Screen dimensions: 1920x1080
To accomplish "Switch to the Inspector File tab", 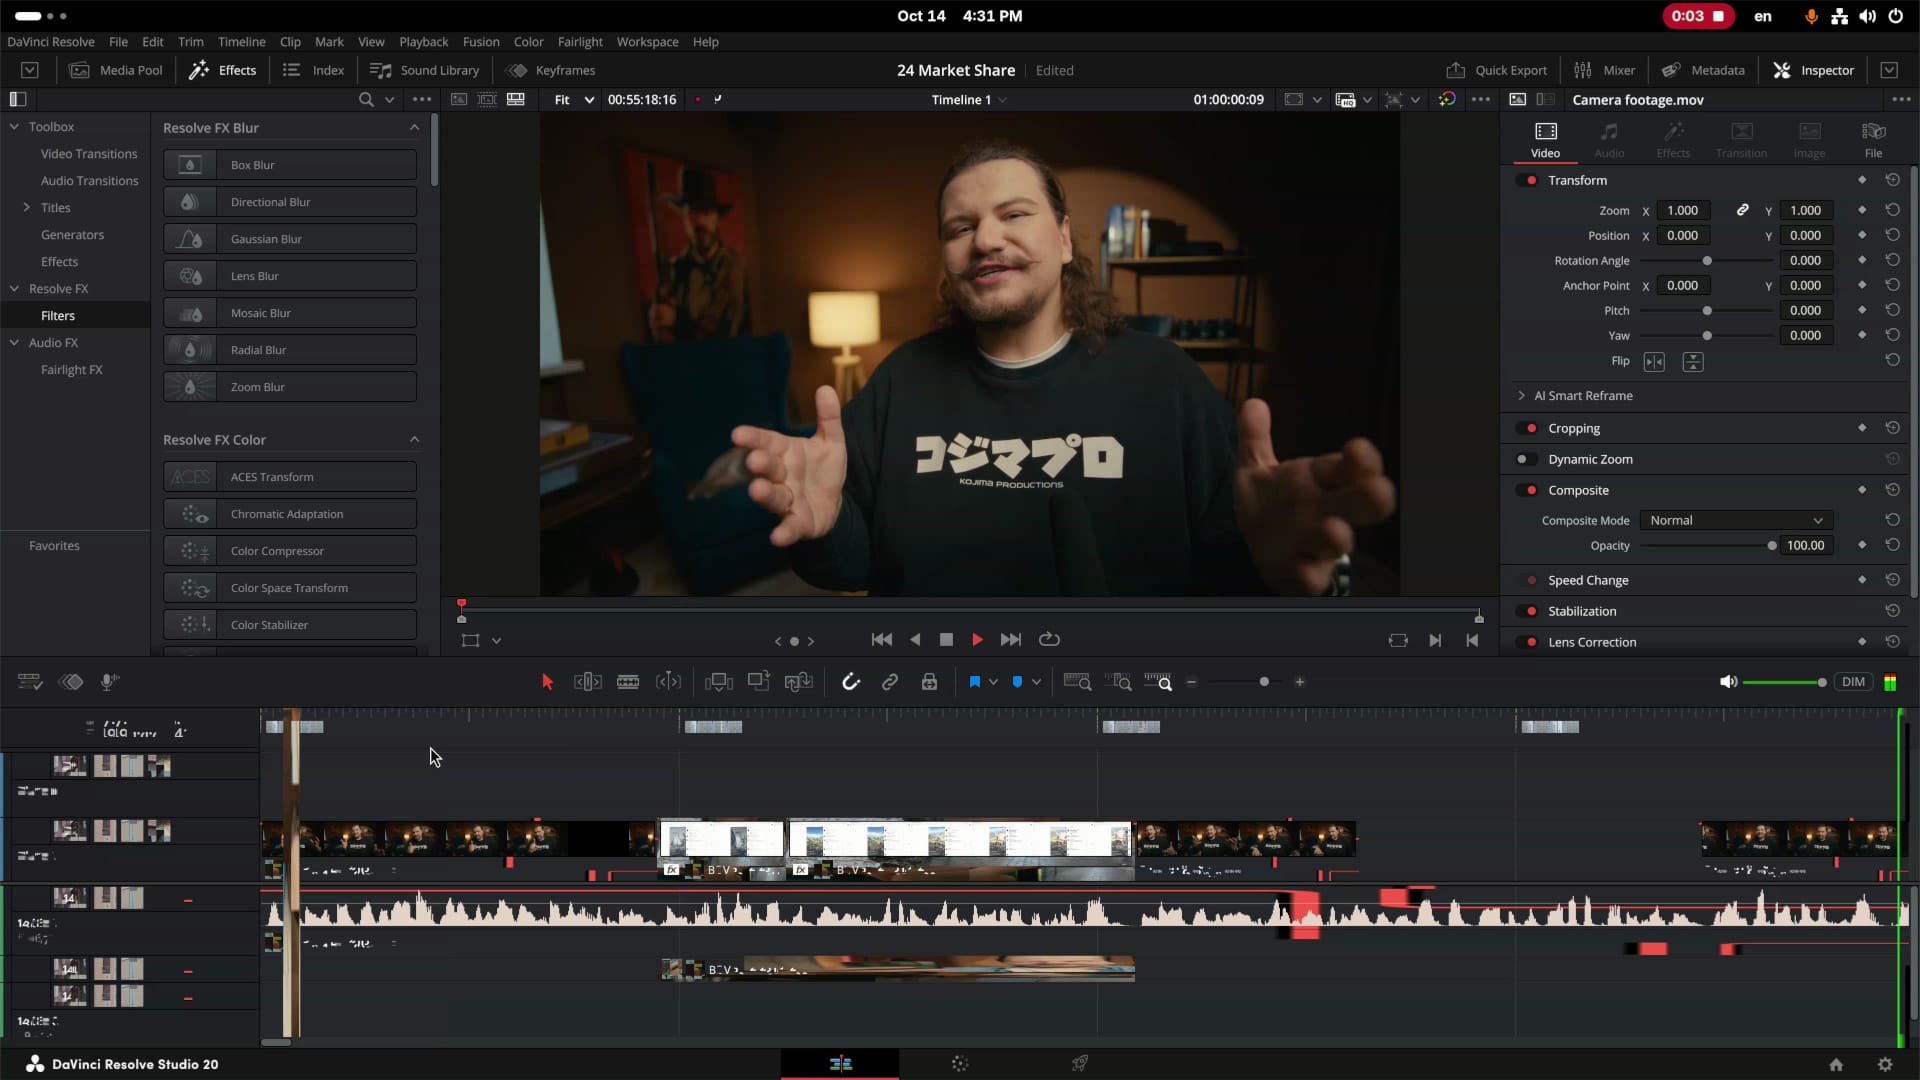I will (1873, 139).
